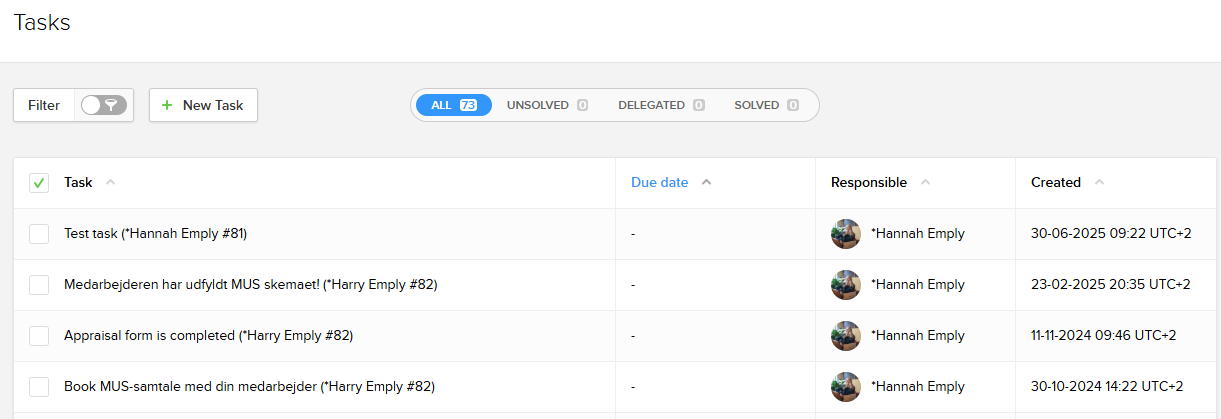Open the Book MUS-samtale med din medarbejder task

pos(249,387)
